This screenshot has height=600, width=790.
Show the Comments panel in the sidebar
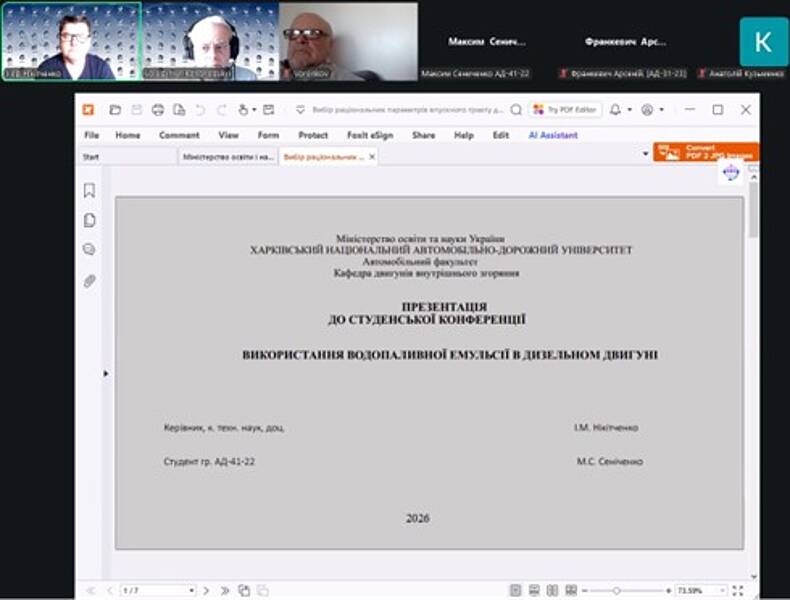(x=89, y=250)
